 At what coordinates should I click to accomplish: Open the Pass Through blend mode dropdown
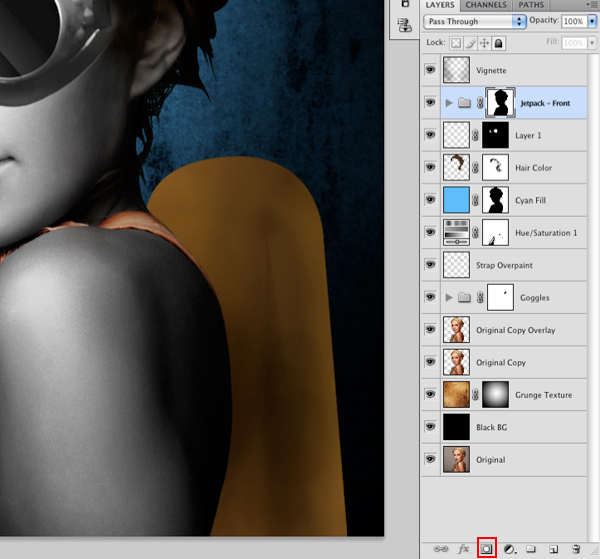point(474,21)
